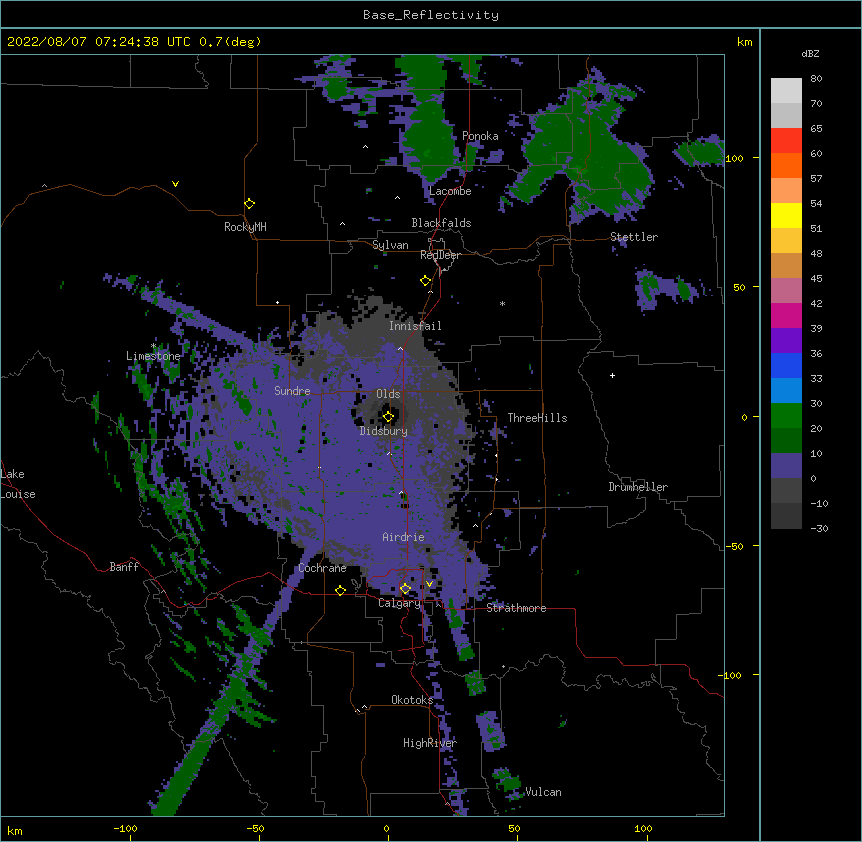Viewport: 862px width, 842px height.
Task: Click the purple 10 dBZ legend swatch
Action: coord(786,466)
